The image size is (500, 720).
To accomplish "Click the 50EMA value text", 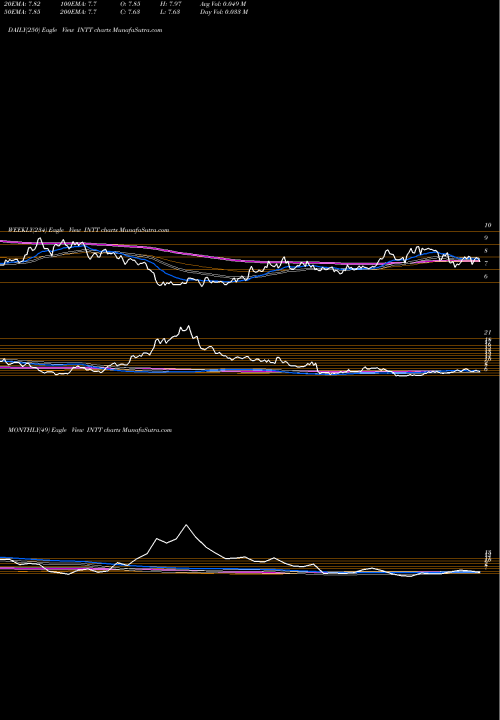I will [21, 12].
